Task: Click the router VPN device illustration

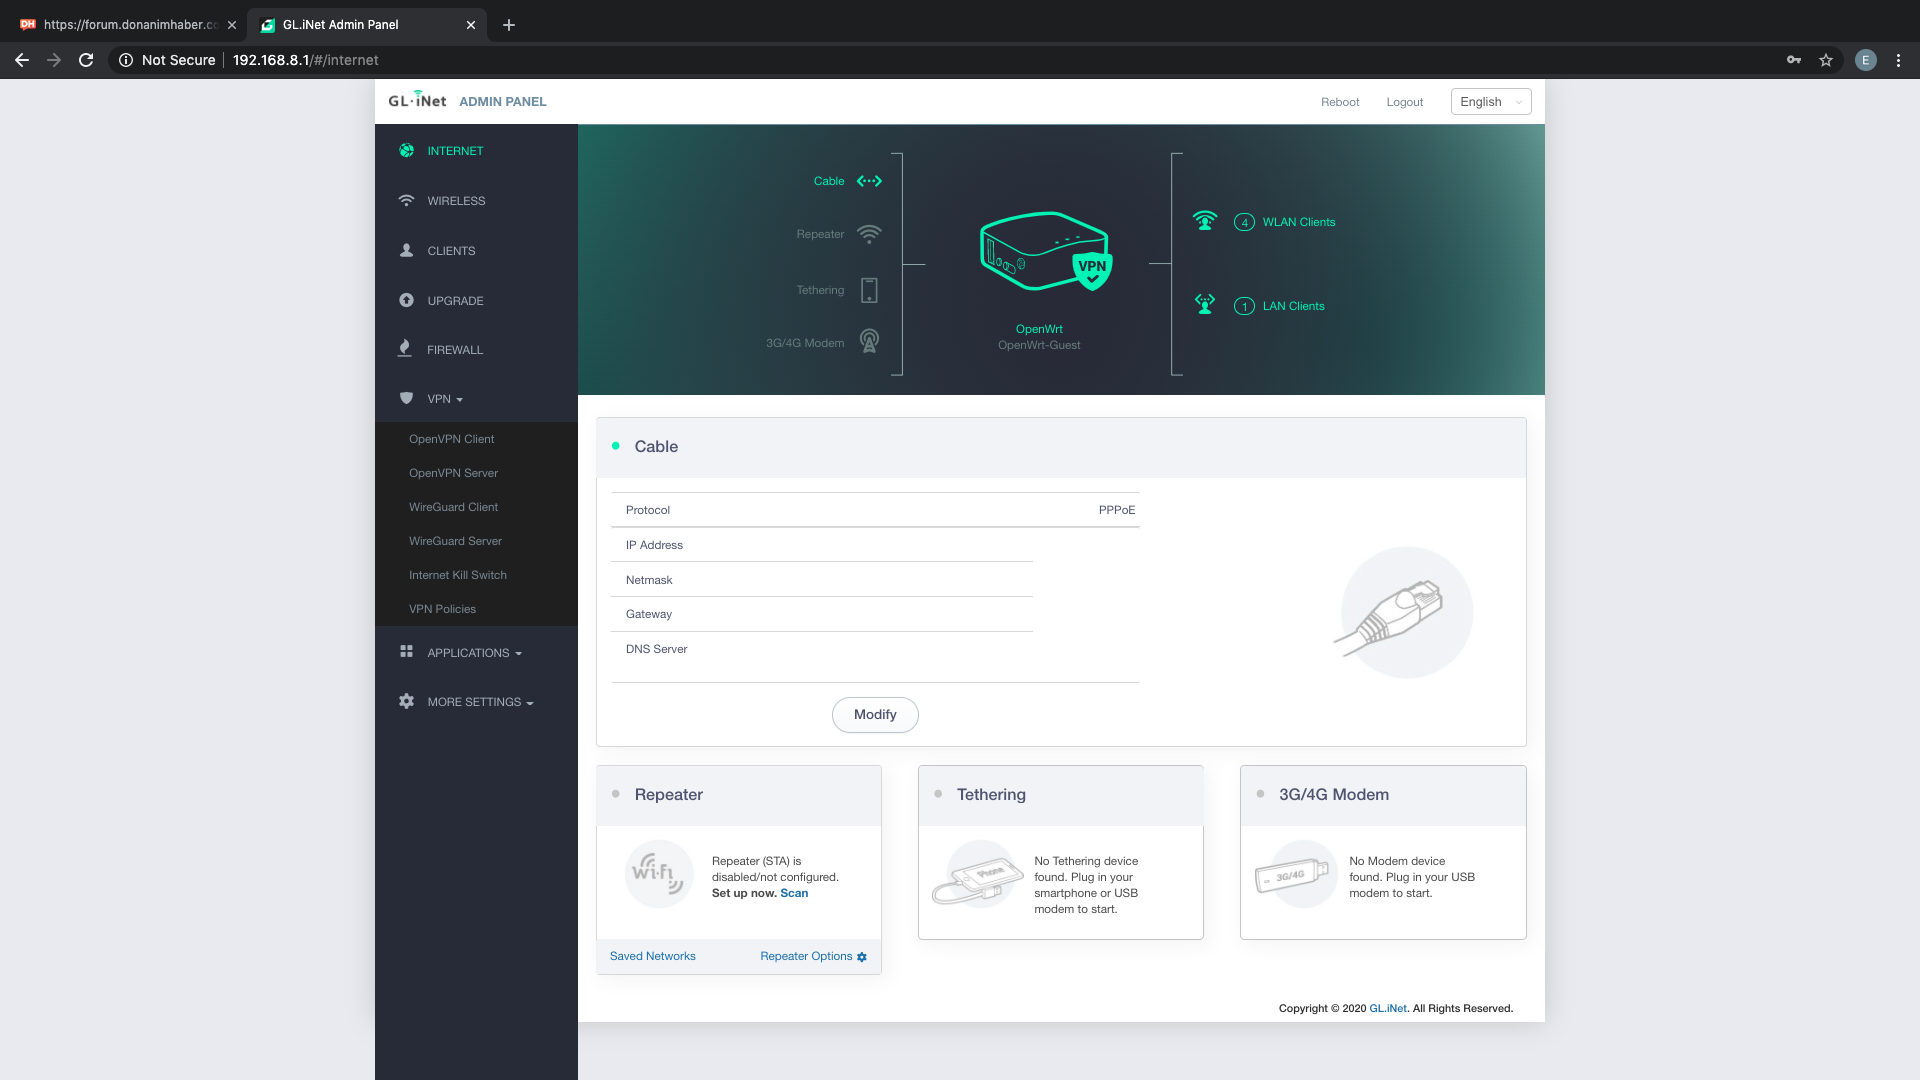Action: pyautogui.click(x=1046, y=251)
